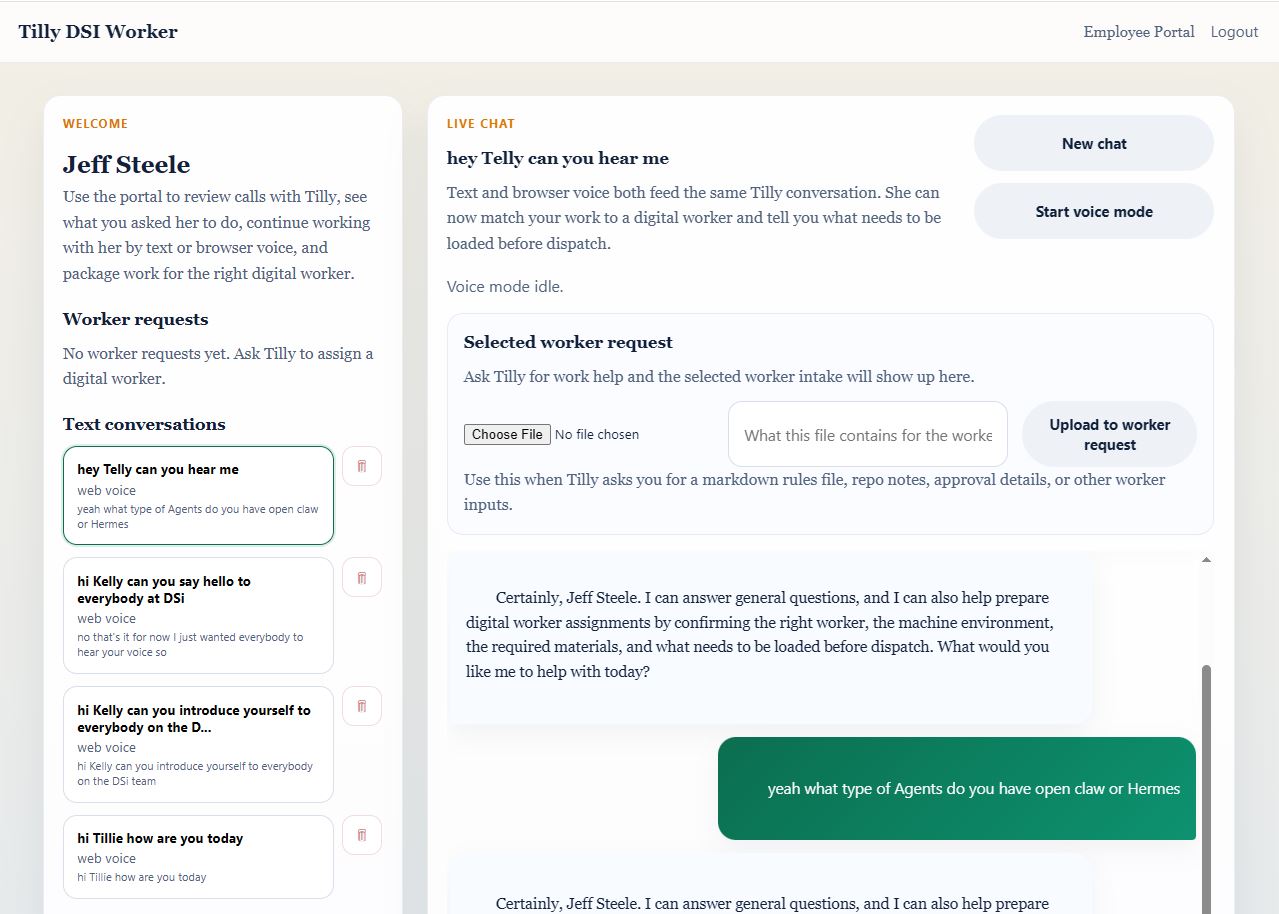Screen dimensions: 1279x914
Task: Click the 'Worker requests' heading
Action: [136, 319]
